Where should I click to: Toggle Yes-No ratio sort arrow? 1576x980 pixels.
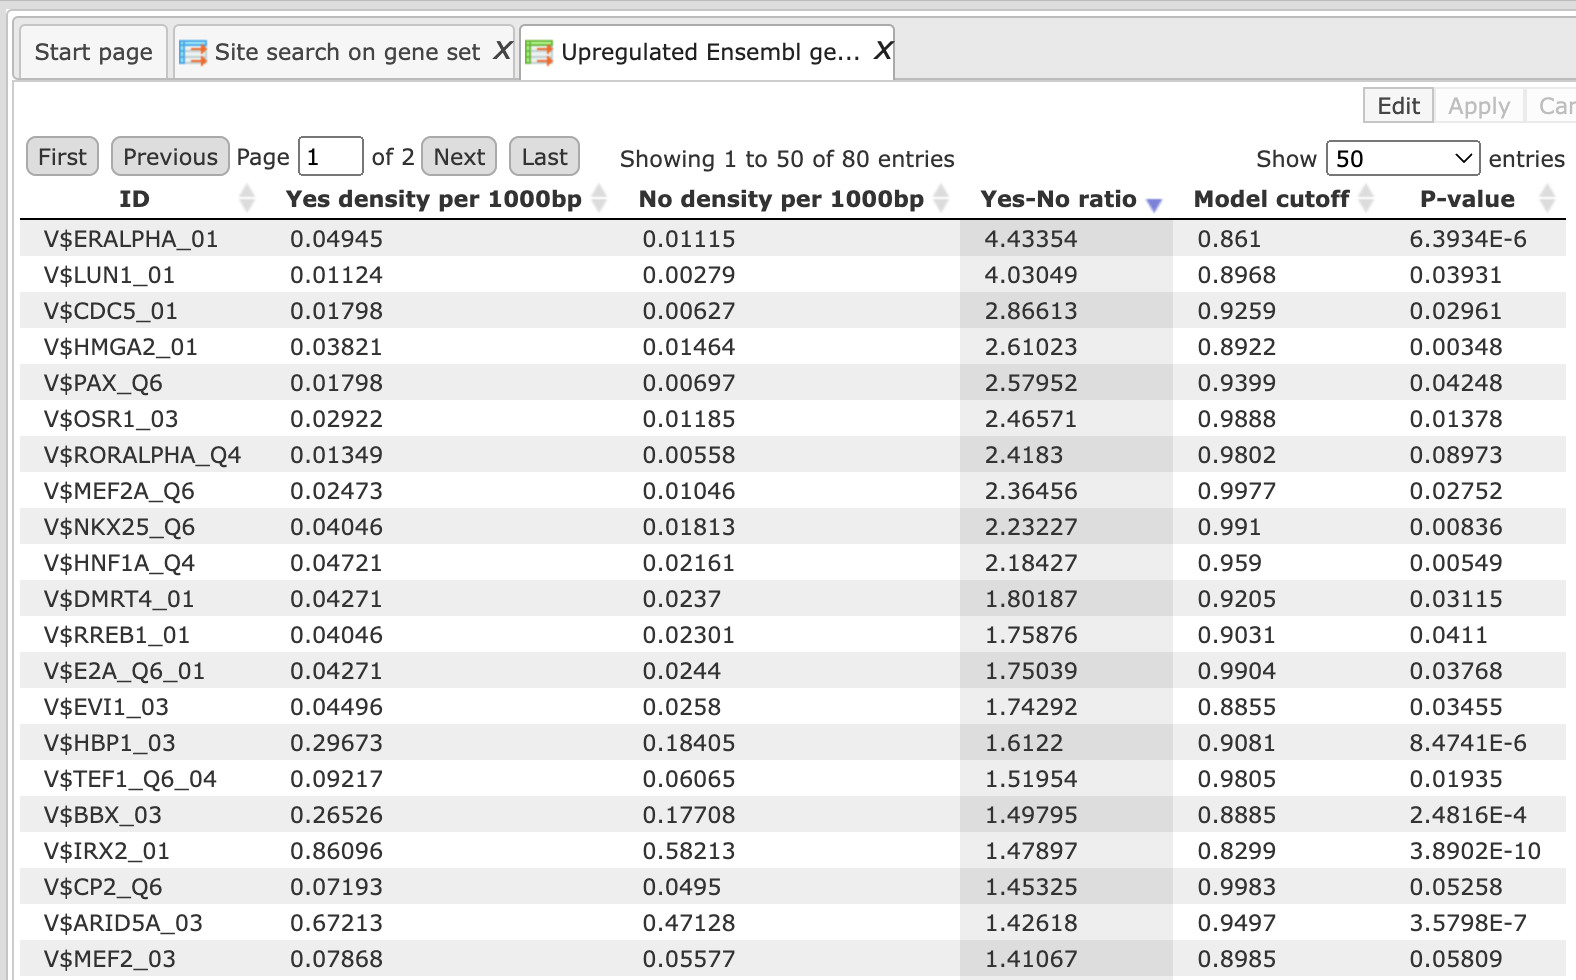tap(1154, 204)
